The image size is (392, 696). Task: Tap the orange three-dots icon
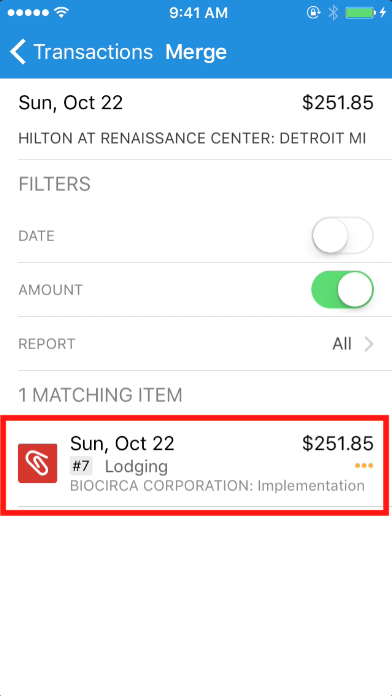pos(364,466)
